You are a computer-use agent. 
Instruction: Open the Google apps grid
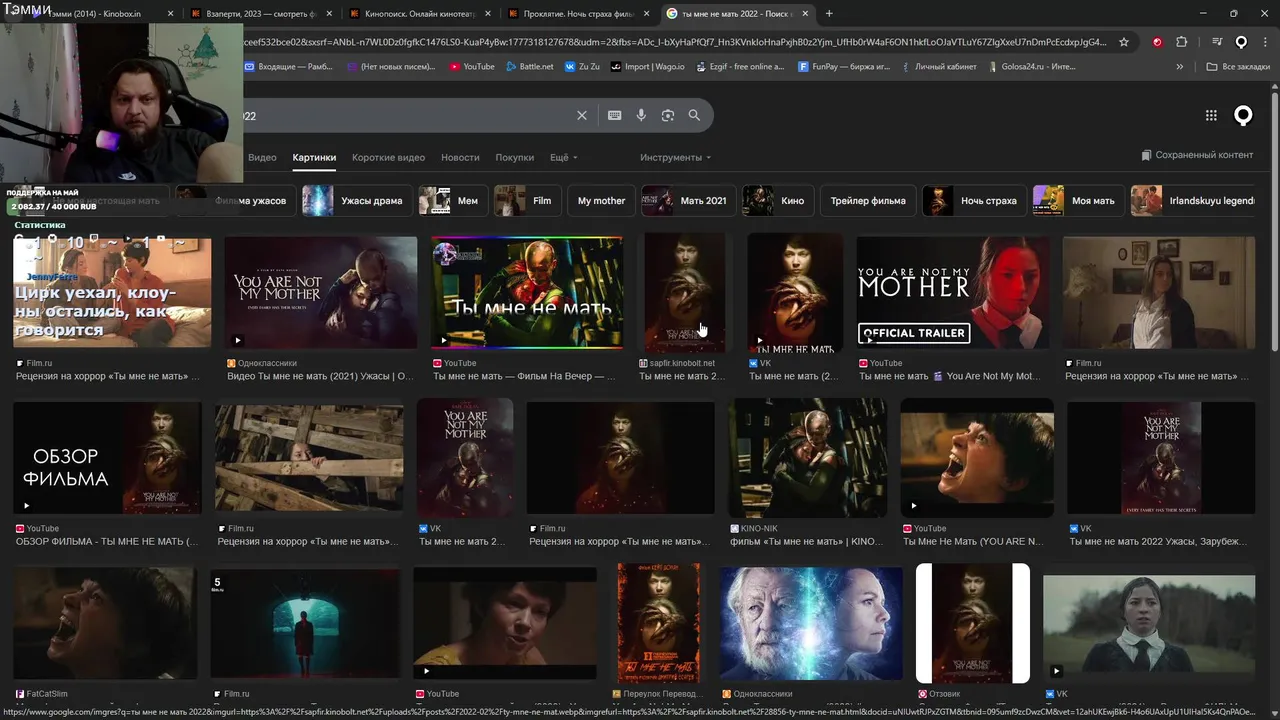(x=1211, y=115)
